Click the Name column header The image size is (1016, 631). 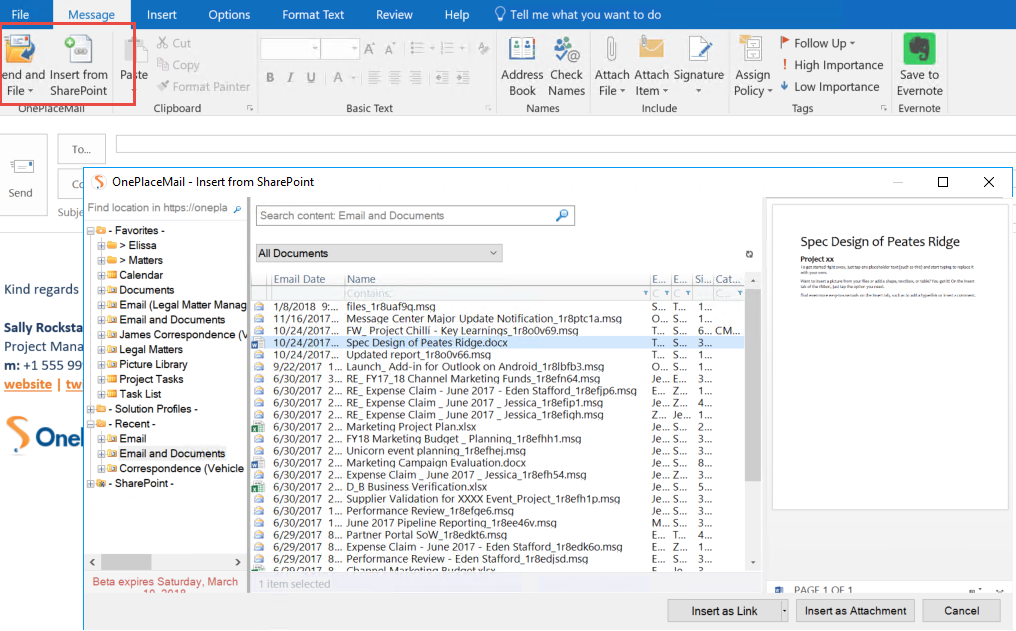pyautogui.click(x=497, y=279)
